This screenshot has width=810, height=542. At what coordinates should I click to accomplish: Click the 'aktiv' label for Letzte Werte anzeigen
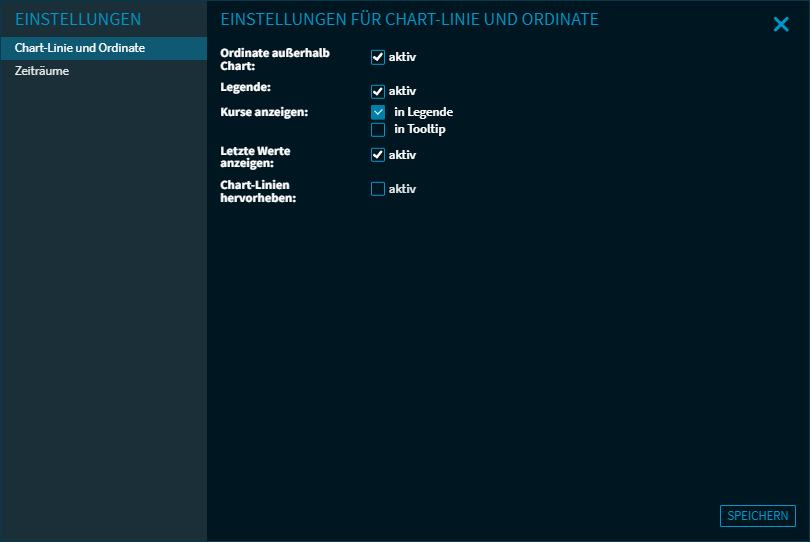pos(402,155)
